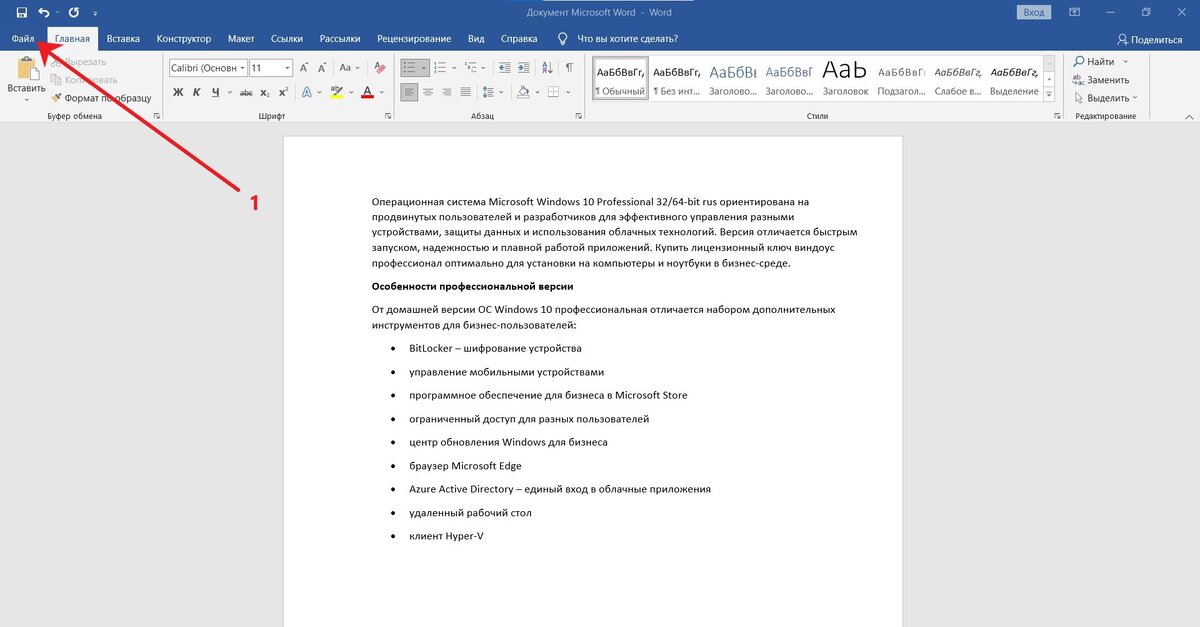Toggle superscript x² formatting
Viewport: 1200px width, 627px height.
click(284, 92)
